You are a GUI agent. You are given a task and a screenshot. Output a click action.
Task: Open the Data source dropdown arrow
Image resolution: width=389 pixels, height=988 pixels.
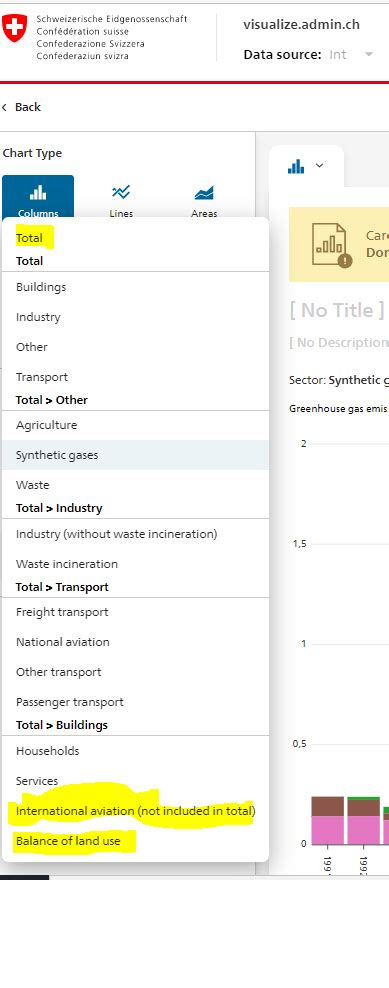point(369,55)
